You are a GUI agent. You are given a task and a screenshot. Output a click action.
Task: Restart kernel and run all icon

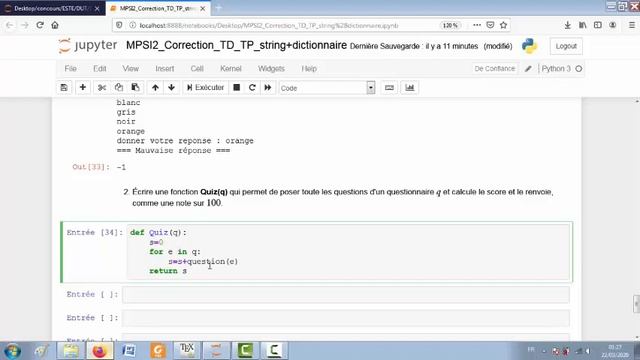point(268,88)
